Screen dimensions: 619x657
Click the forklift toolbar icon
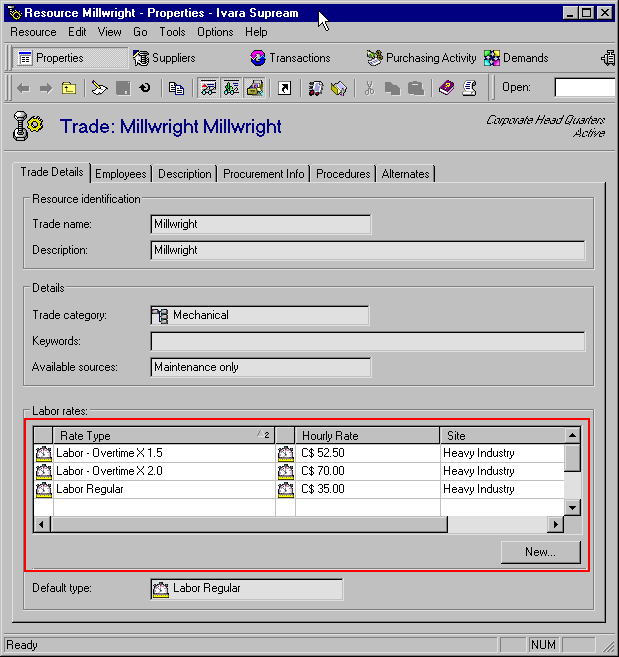tap(316, 88)
